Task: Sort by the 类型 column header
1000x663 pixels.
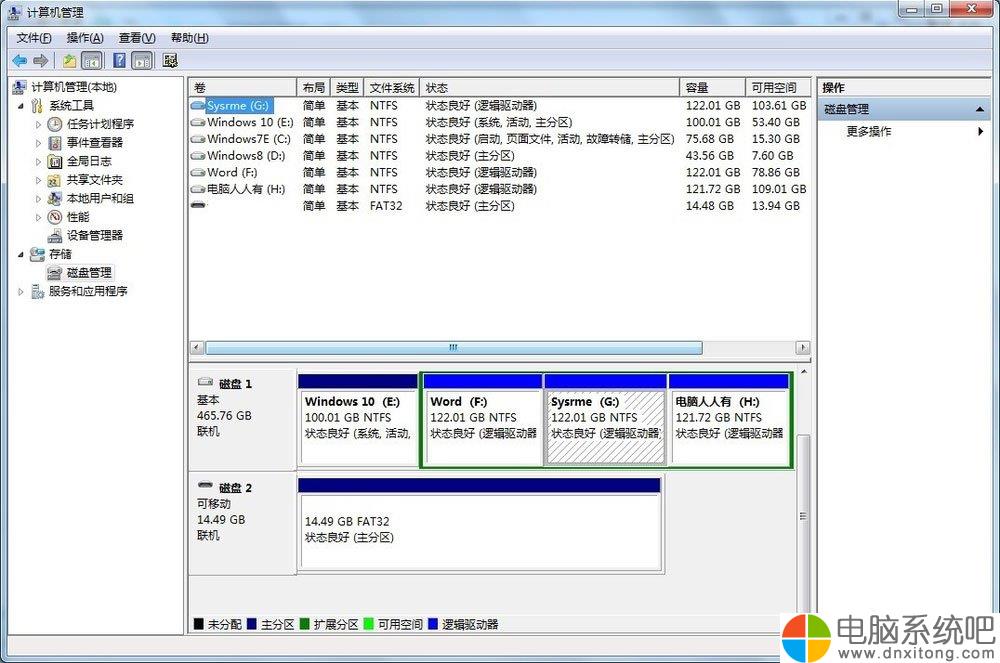Action: [x=348, y=88]
